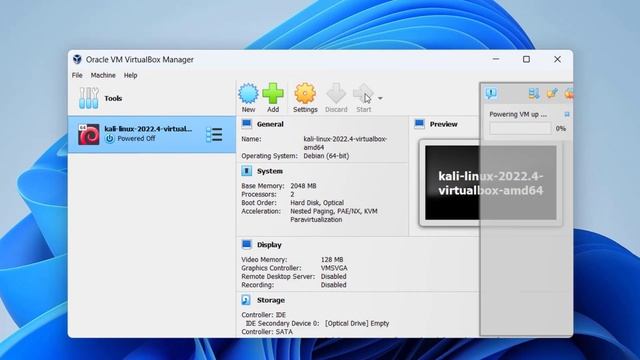Image resolution: width=640 pixels, height=360 pixels.
Task: Open the Machine menu
Action: (103, 75)
